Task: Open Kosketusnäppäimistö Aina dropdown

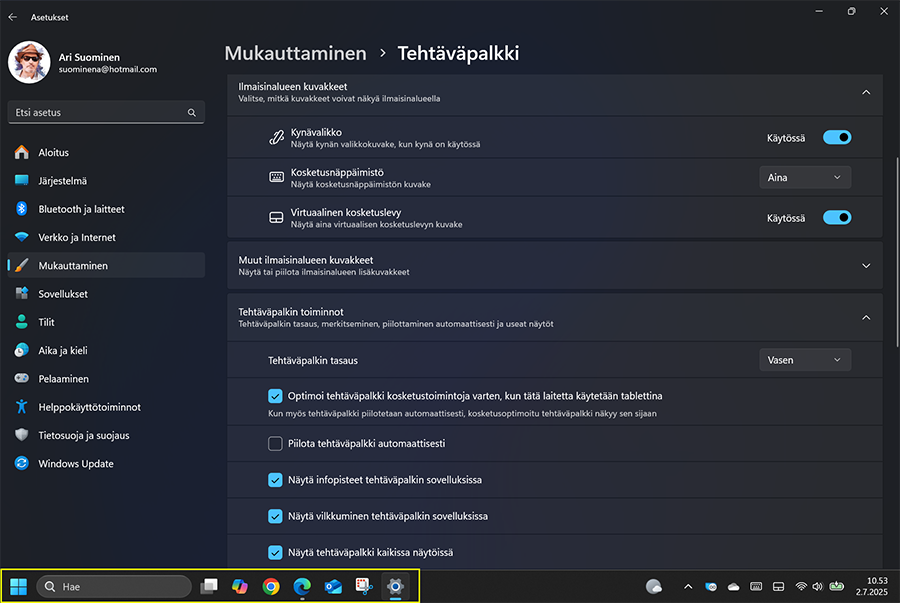Action: [x=805, y=177]
